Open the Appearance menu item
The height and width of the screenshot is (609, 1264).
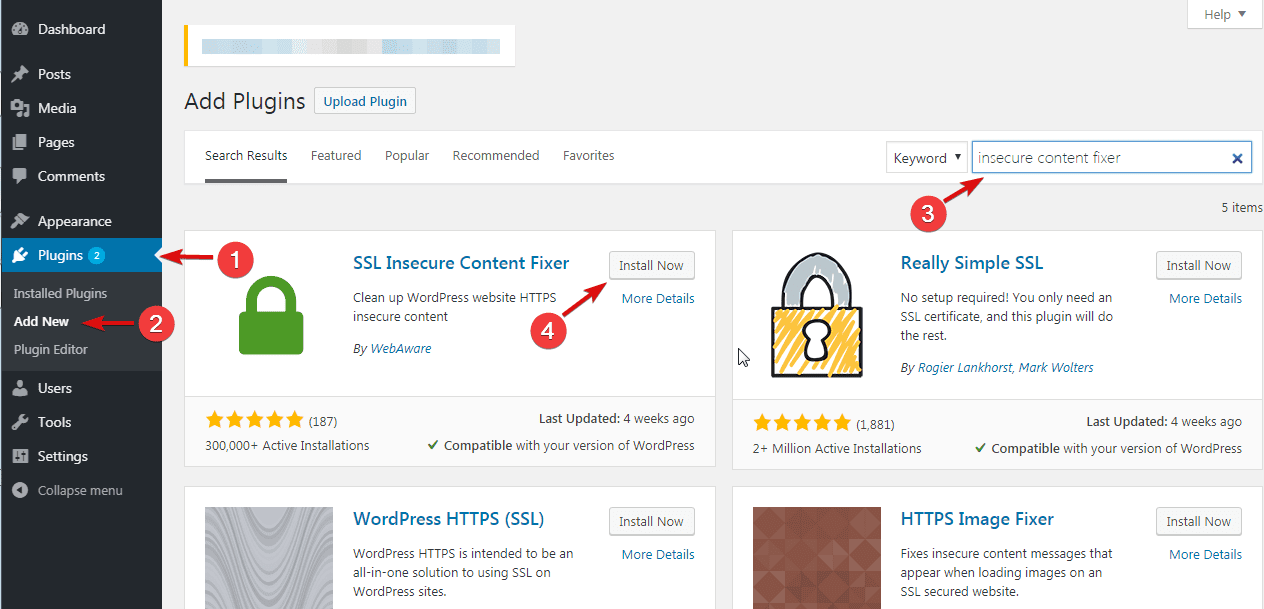[x=81, y=221]
